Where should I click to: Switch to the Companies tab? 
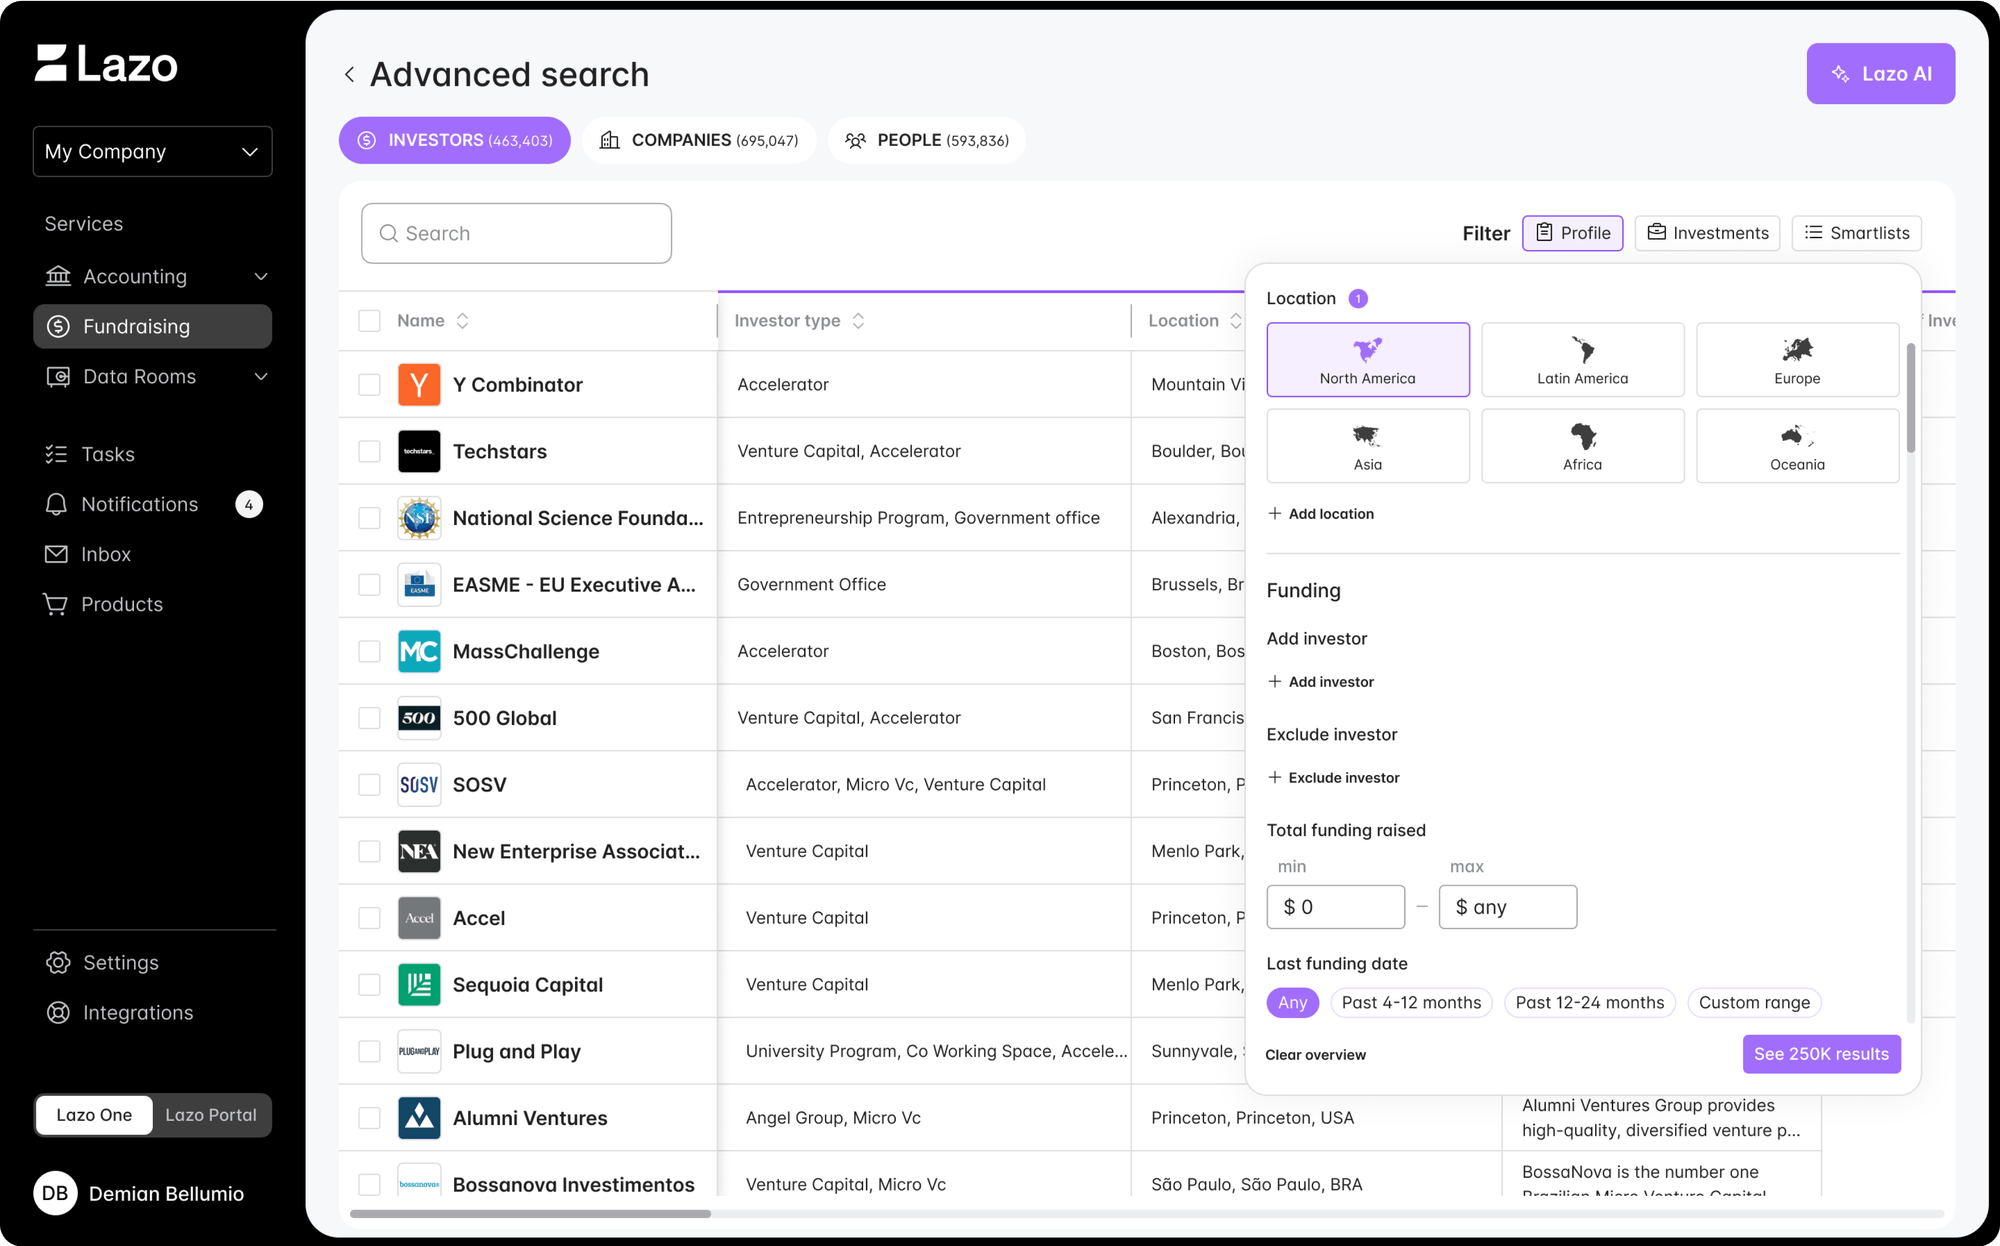pyautogui.click(x=699, y=140)
